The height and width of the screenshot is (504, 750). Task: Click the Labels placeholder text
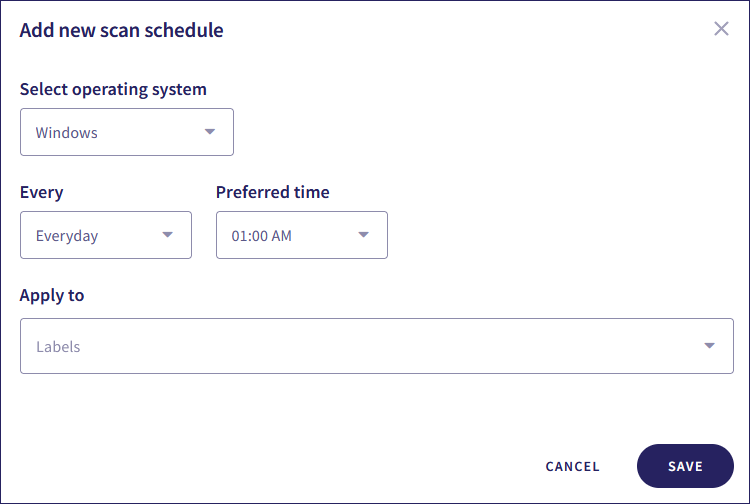point(58,347)
